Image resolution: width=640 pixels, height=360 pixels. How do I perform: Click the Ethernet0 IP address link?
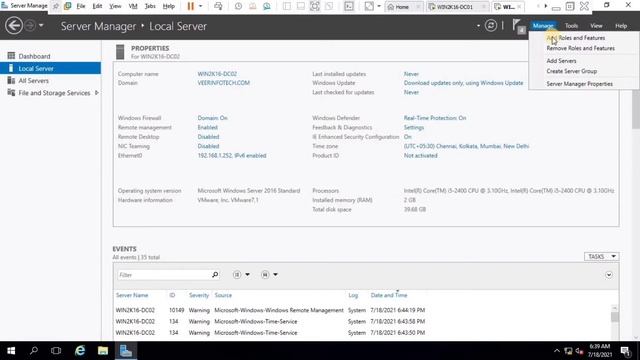(x=232, y=156)
